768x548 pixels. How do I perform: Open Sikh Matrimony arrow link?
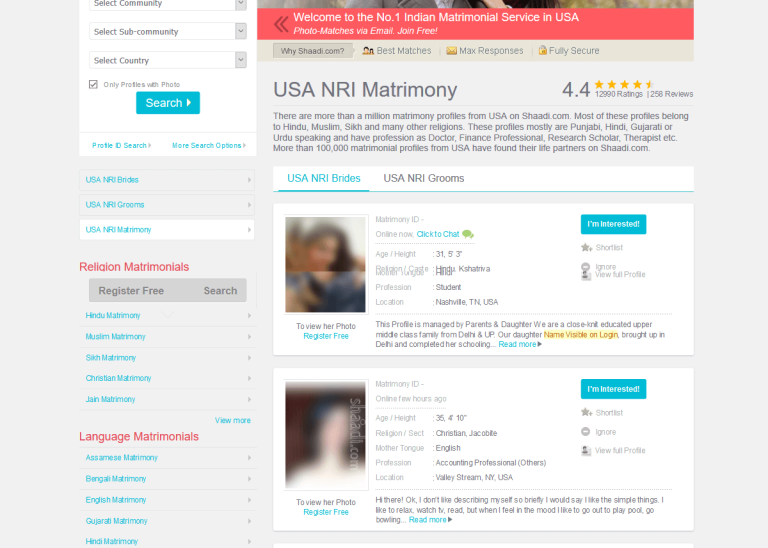pos(168,357)
